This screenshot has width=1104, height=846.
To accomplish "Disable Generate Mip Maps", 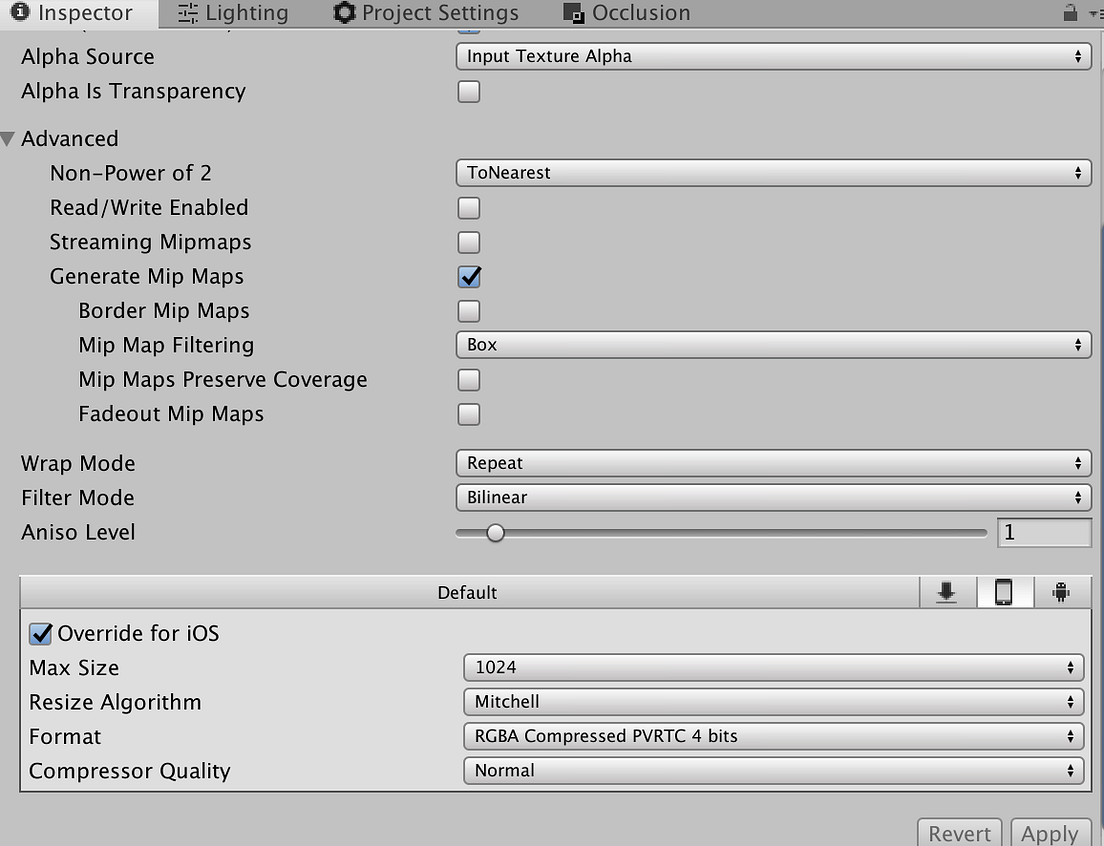I will [469, 277].
